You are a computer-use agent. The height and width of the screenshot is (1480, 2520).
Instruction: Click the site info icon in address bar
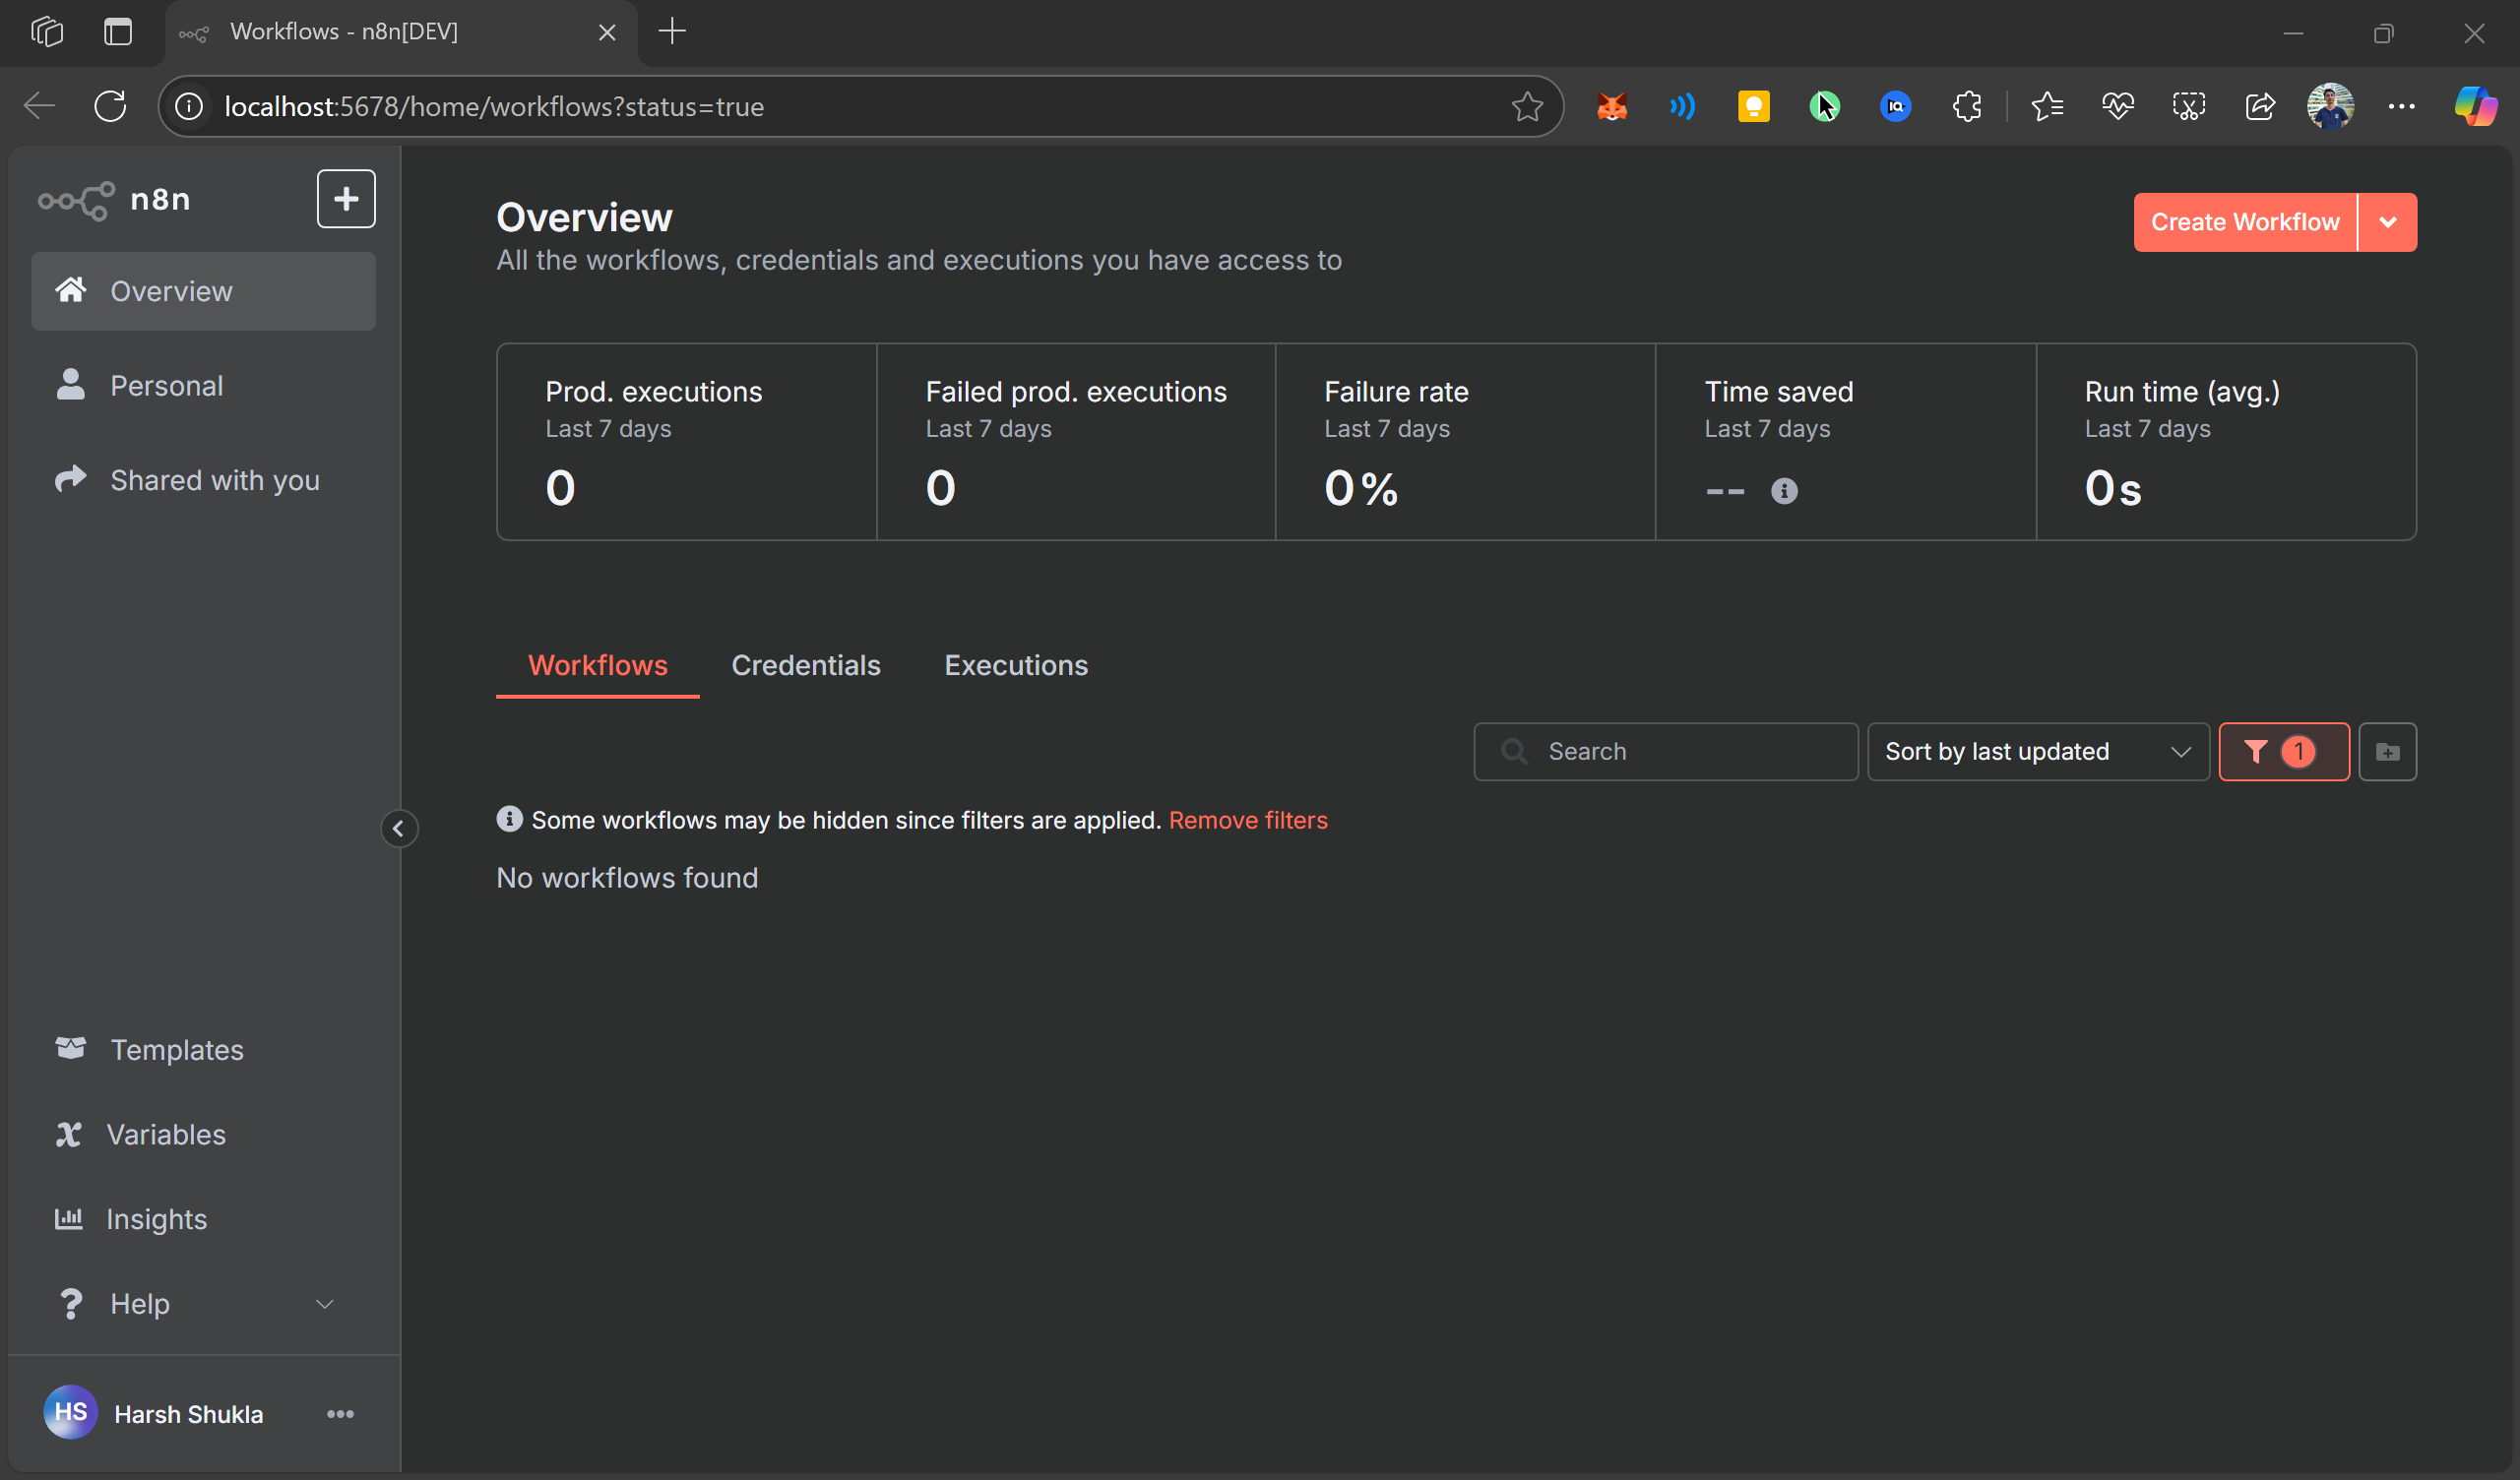coord(189,106)
